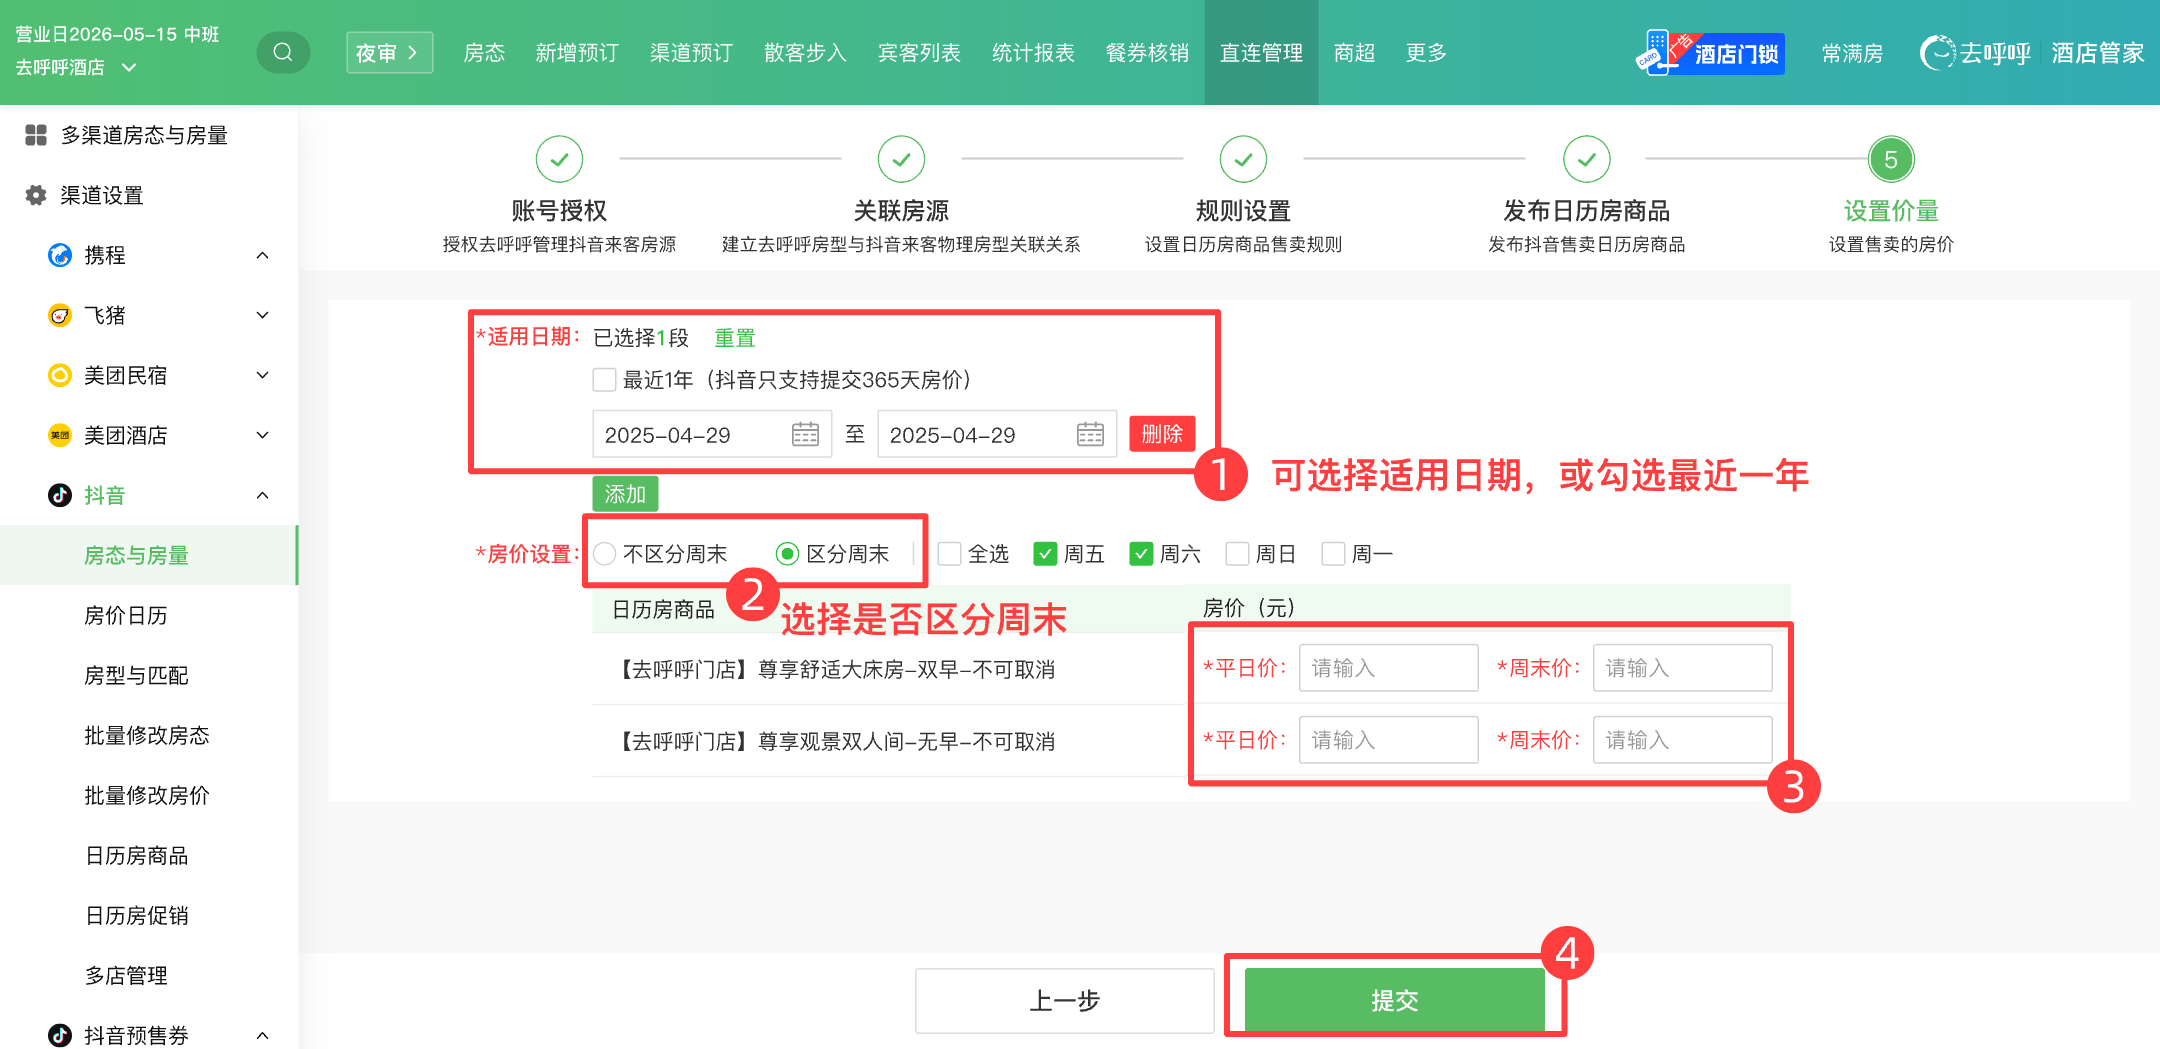The image size is (2160, 1049).
Task: Open the end date calendar icon
Action: pyautogui.click(x=1090, y=434)
